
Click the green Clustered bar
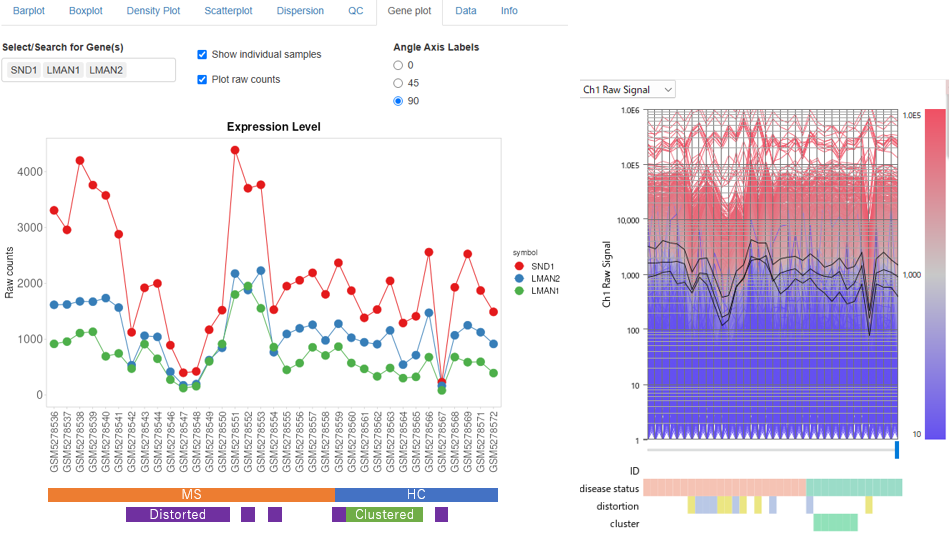coord(384,515)
